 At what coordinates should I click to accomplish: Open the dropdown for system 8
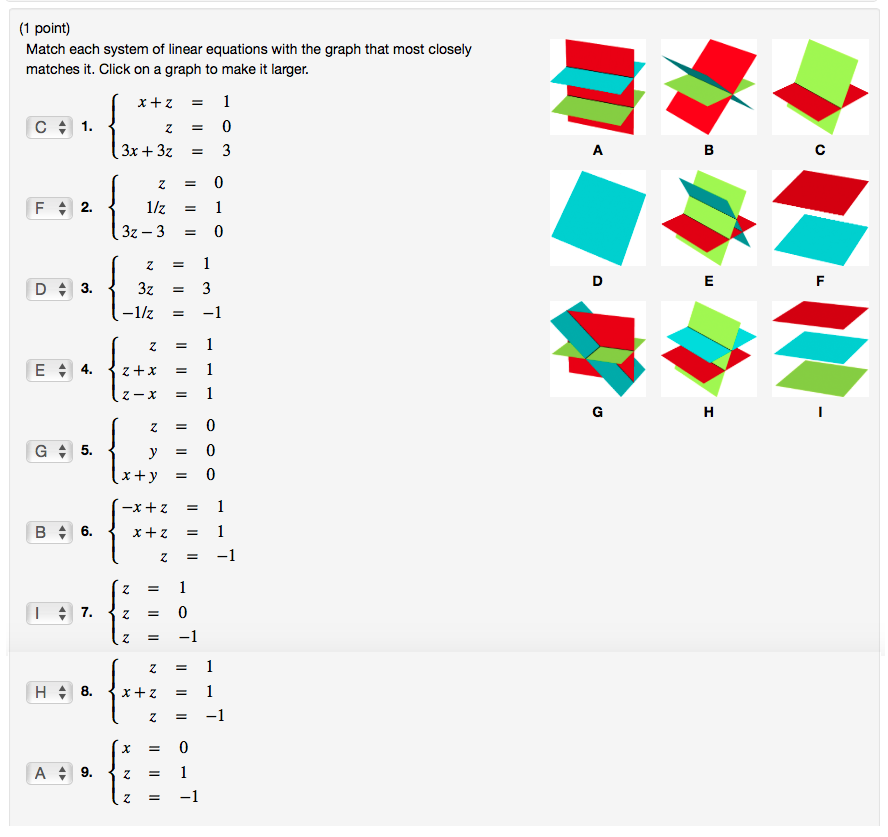[x=49, y=692]
